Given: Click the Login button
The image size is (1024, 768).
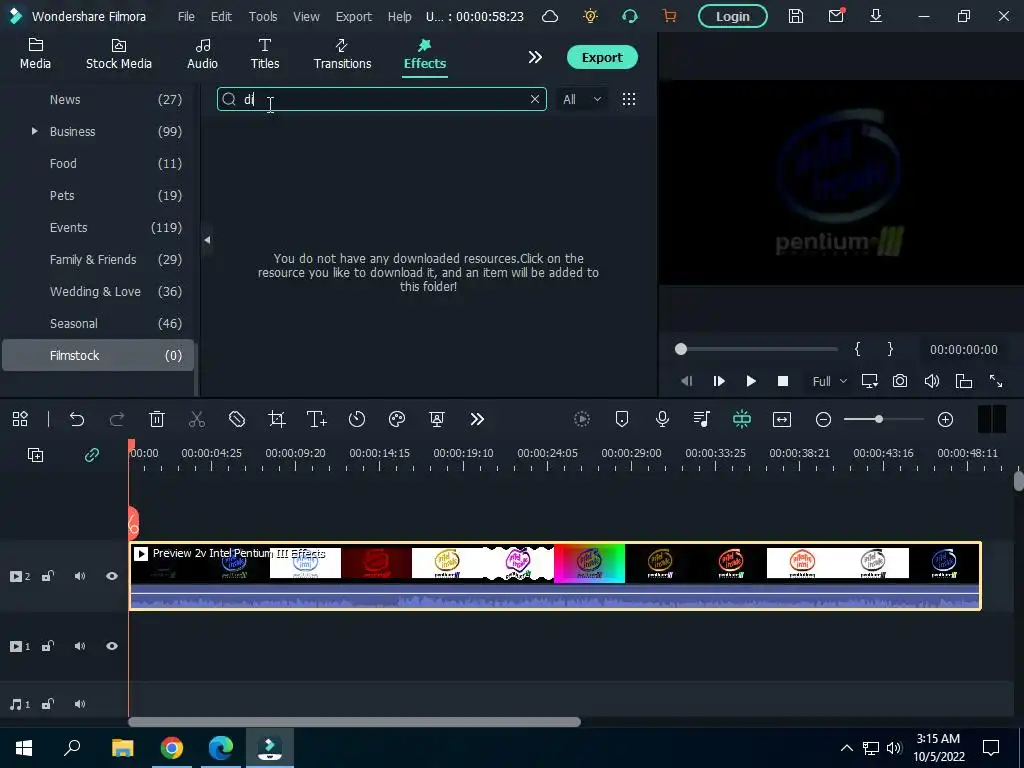Looking at the screenshot, I should pyautogui.click(x=733, y=16).
